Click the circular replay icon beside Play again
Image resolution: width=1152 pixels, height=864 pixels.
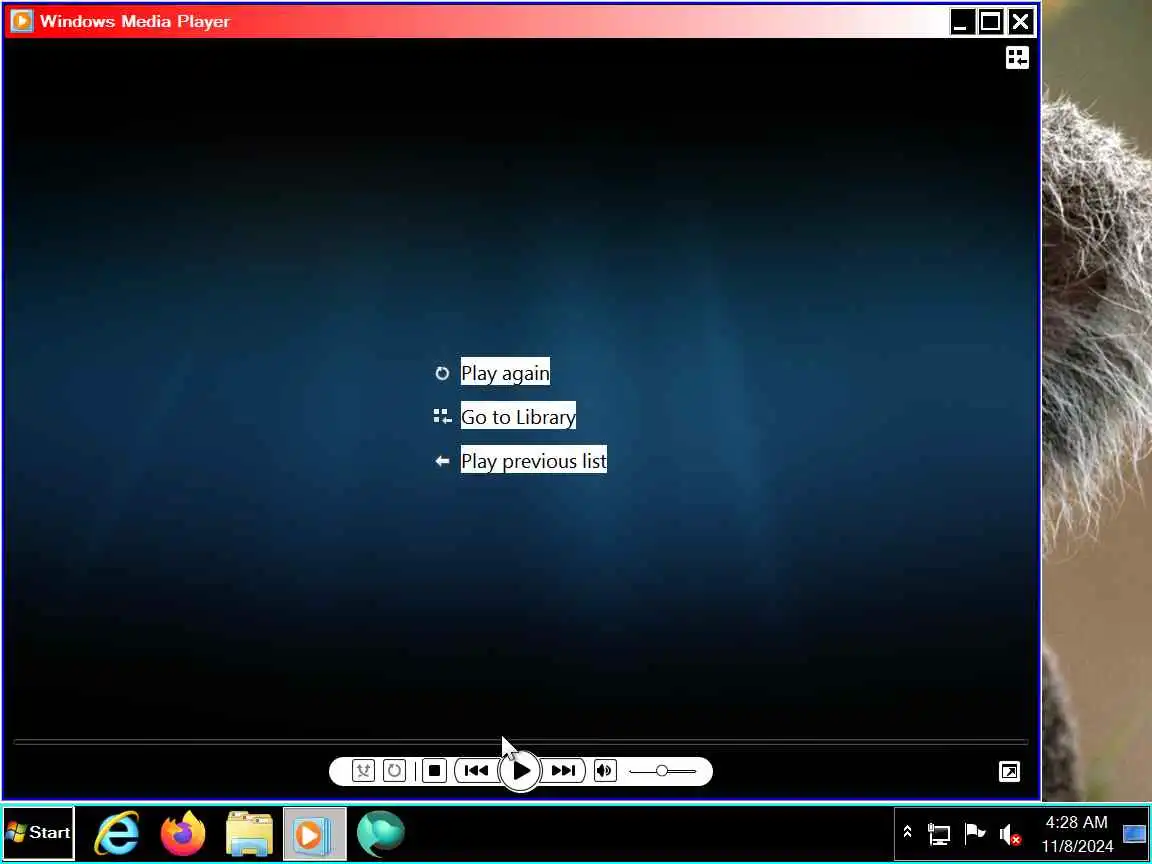pos(442,373)
